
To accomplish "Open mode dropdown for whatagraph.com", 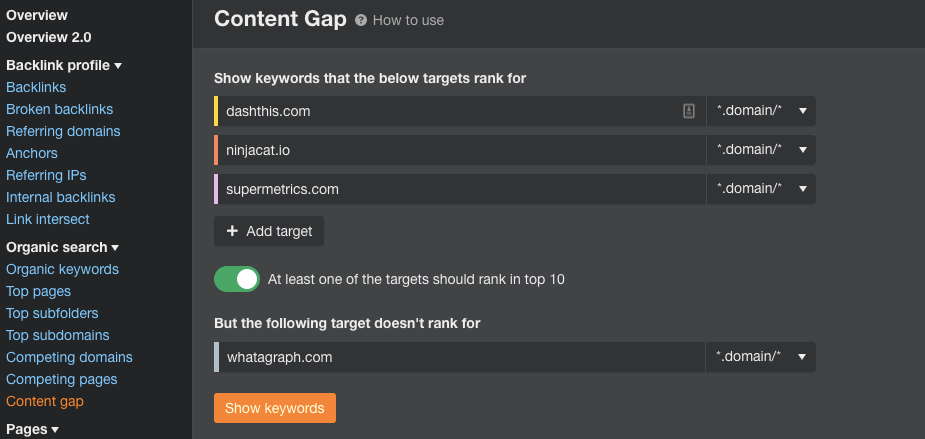I will pos(761,357).
